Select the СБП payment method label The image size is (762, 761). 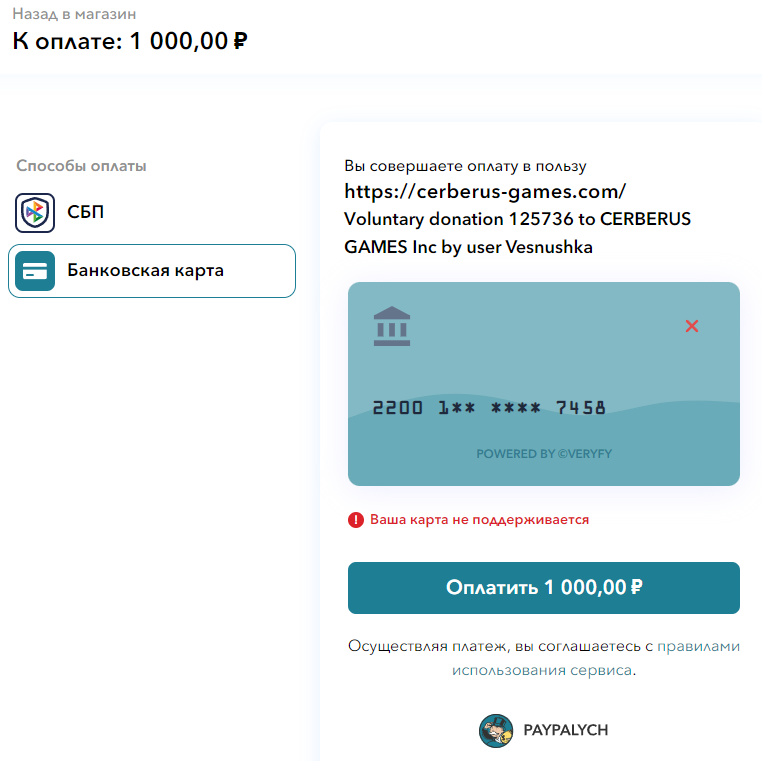click(86, 213)
